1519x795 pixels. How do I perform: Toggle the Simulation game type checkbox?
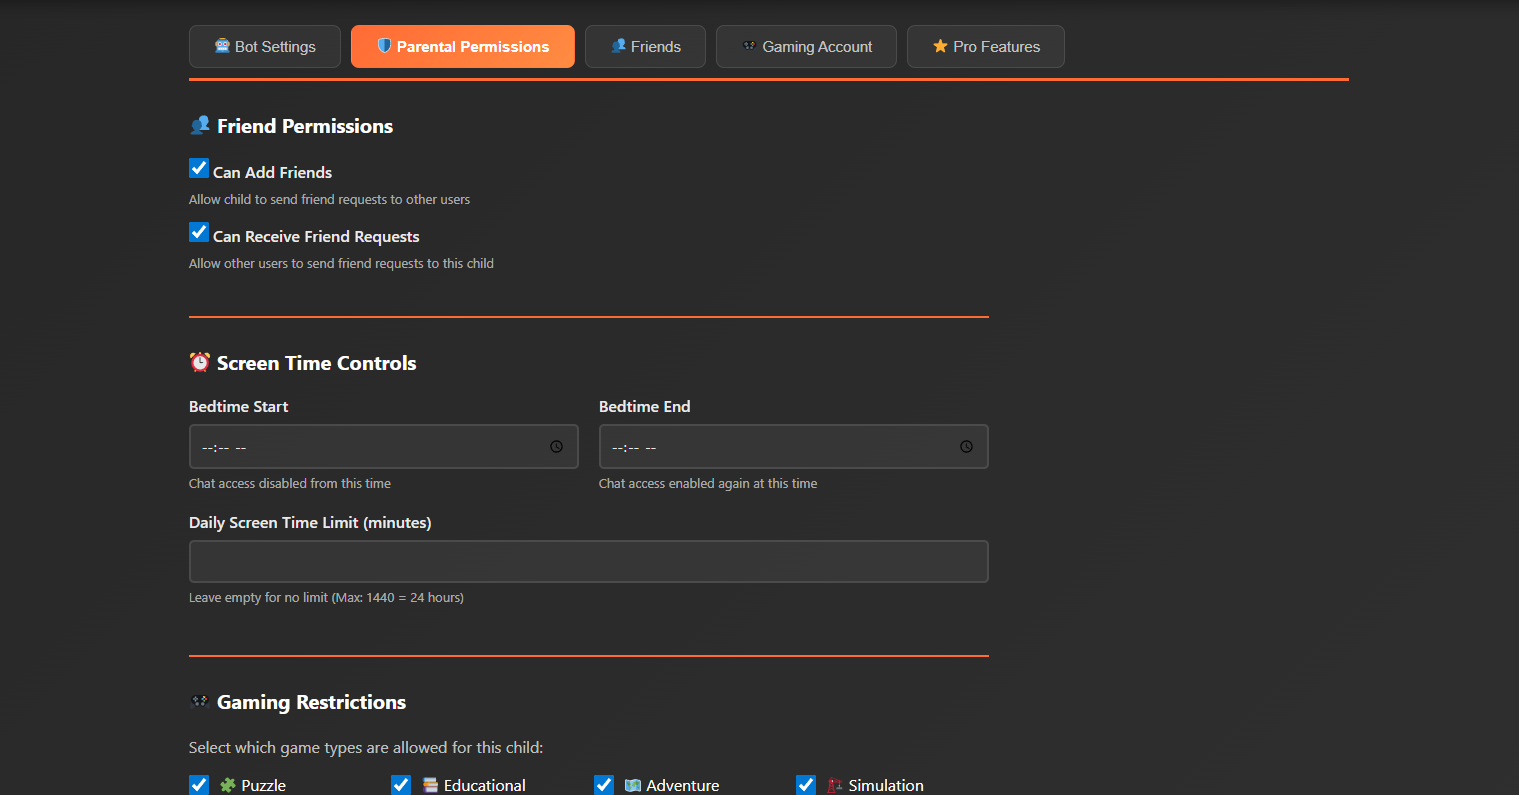(806, 785)
